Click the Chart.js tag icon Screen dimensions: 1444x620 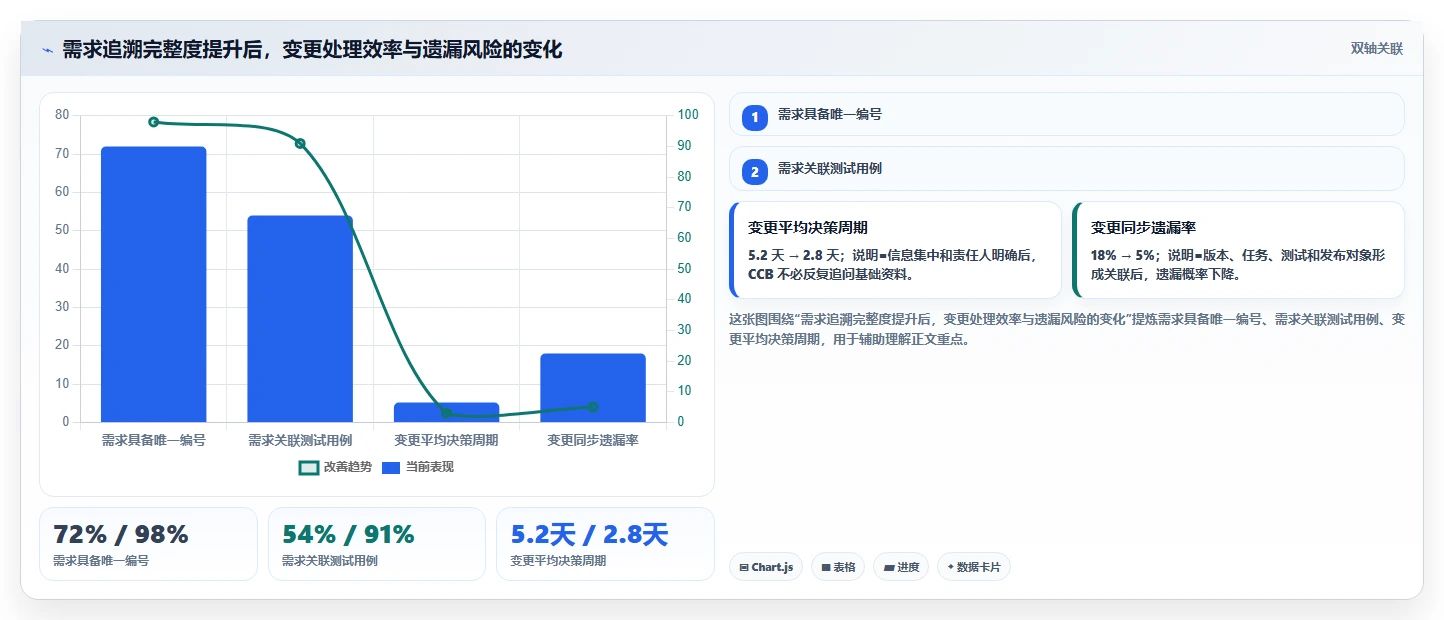(x=744, y=567)
